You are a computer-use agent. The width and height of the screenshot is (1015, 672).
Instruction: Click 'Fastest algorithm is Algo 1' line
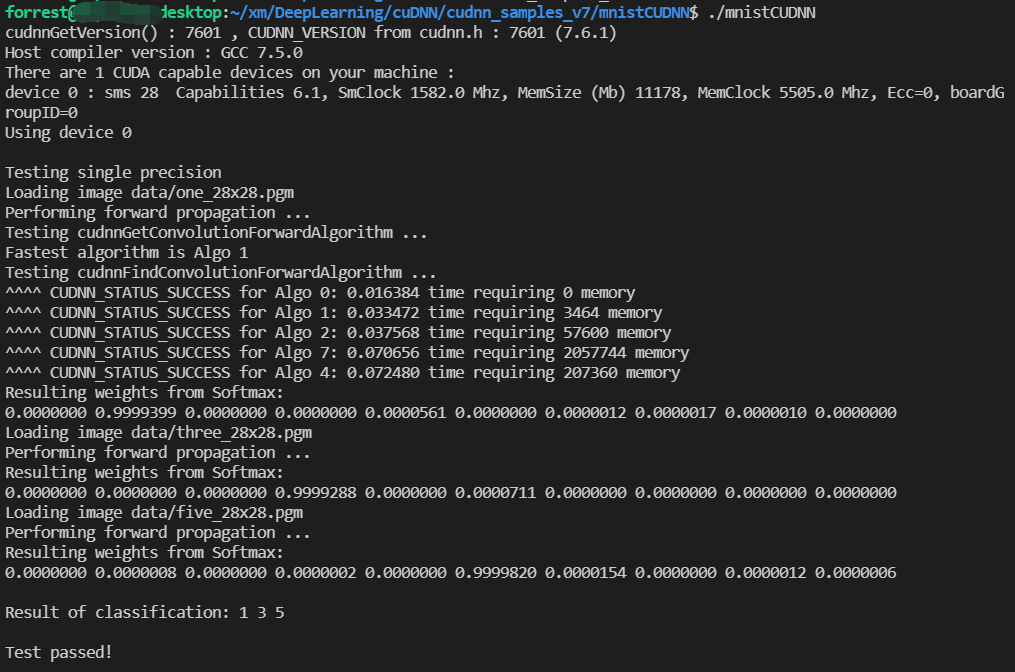click(x=127, y=253)
